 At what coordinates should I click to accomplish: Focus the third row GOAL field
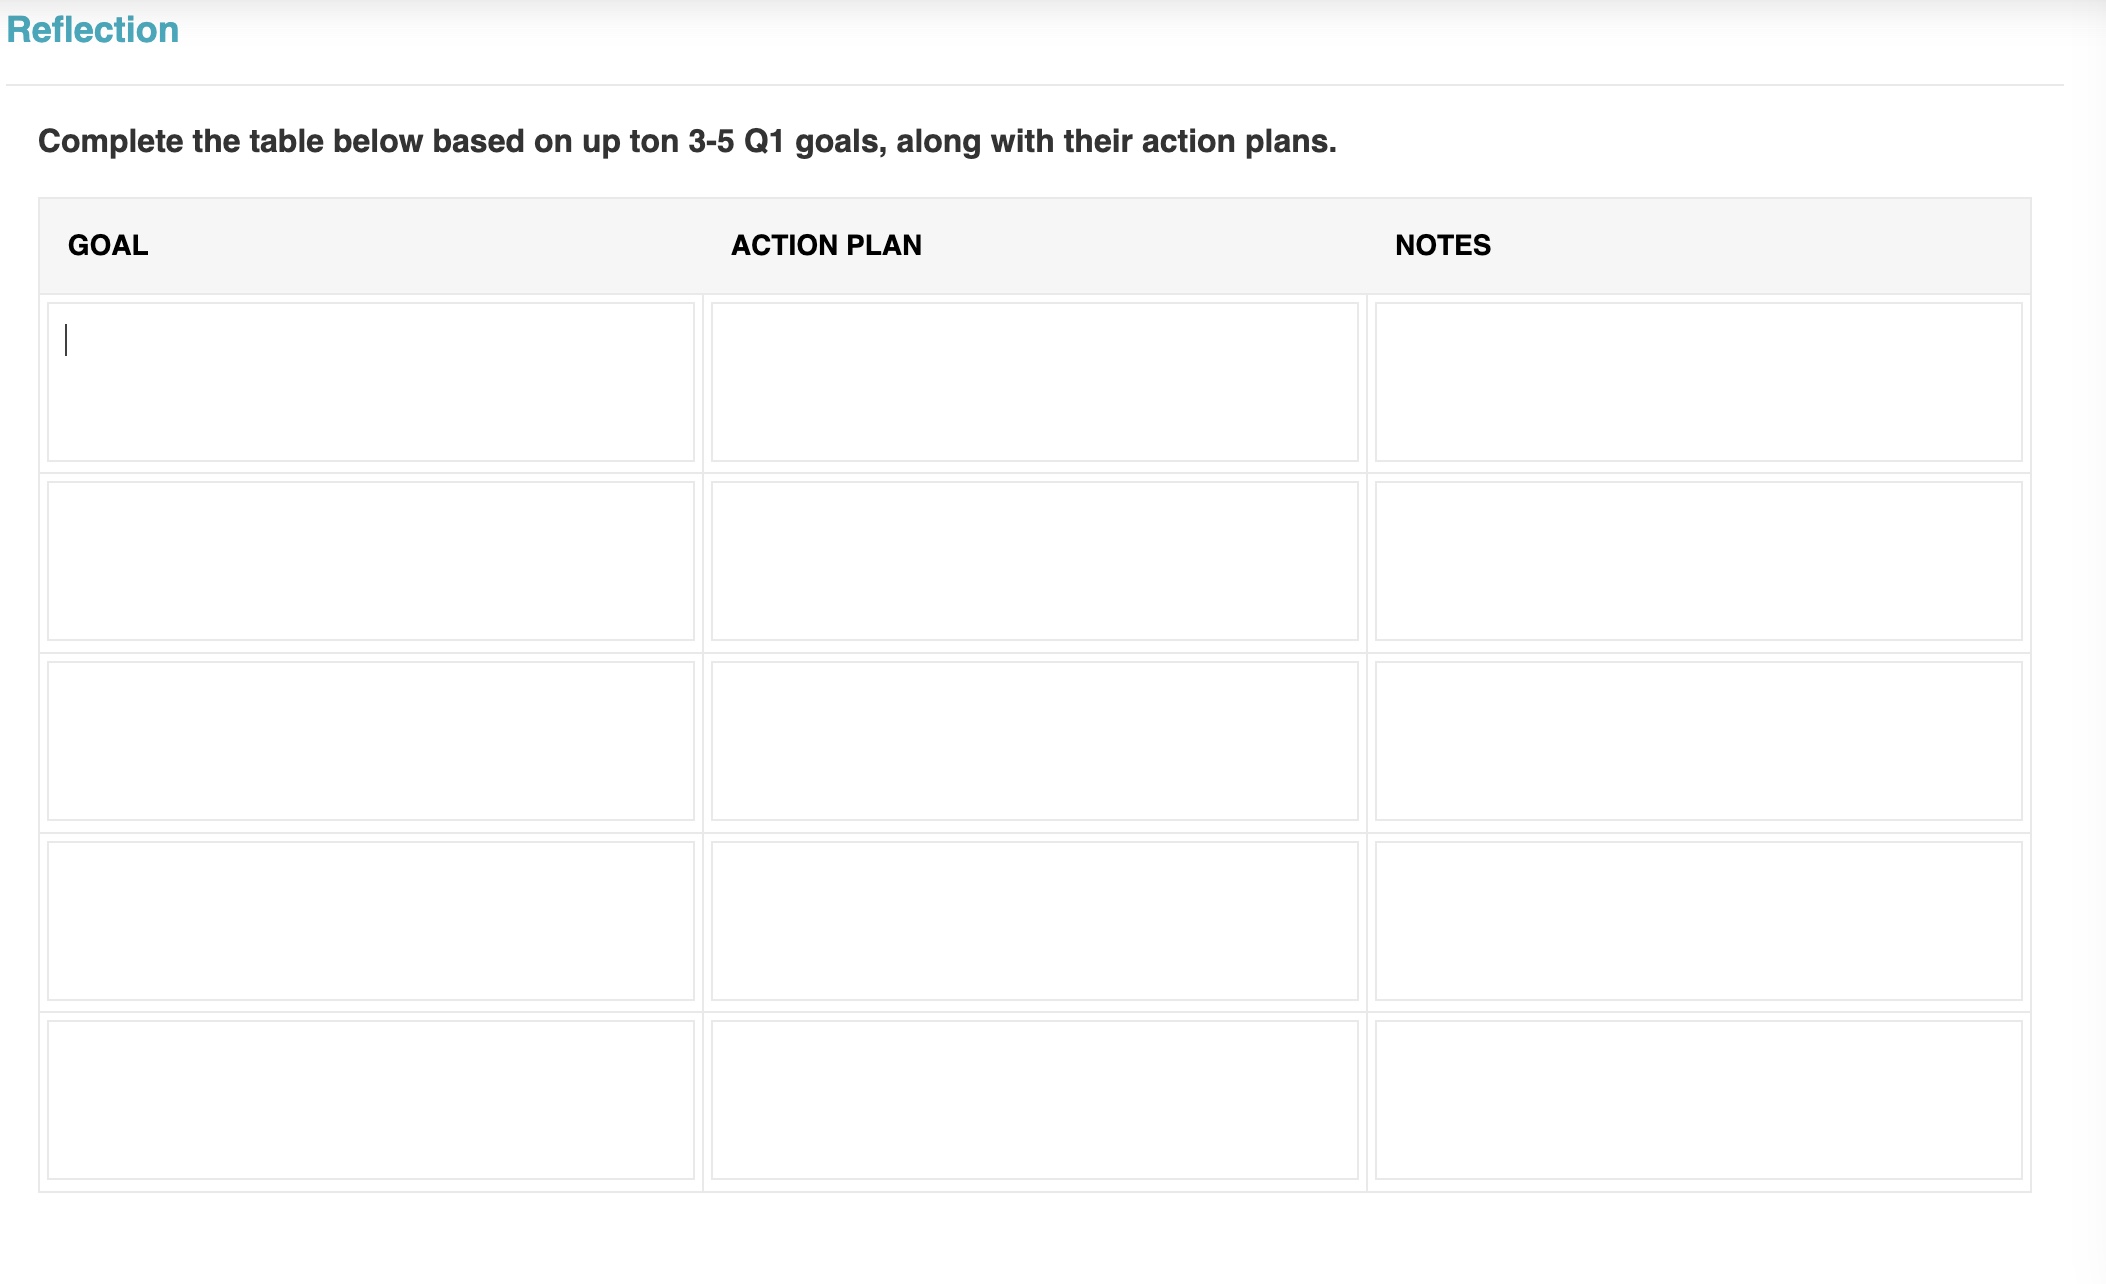click(370, 741)
